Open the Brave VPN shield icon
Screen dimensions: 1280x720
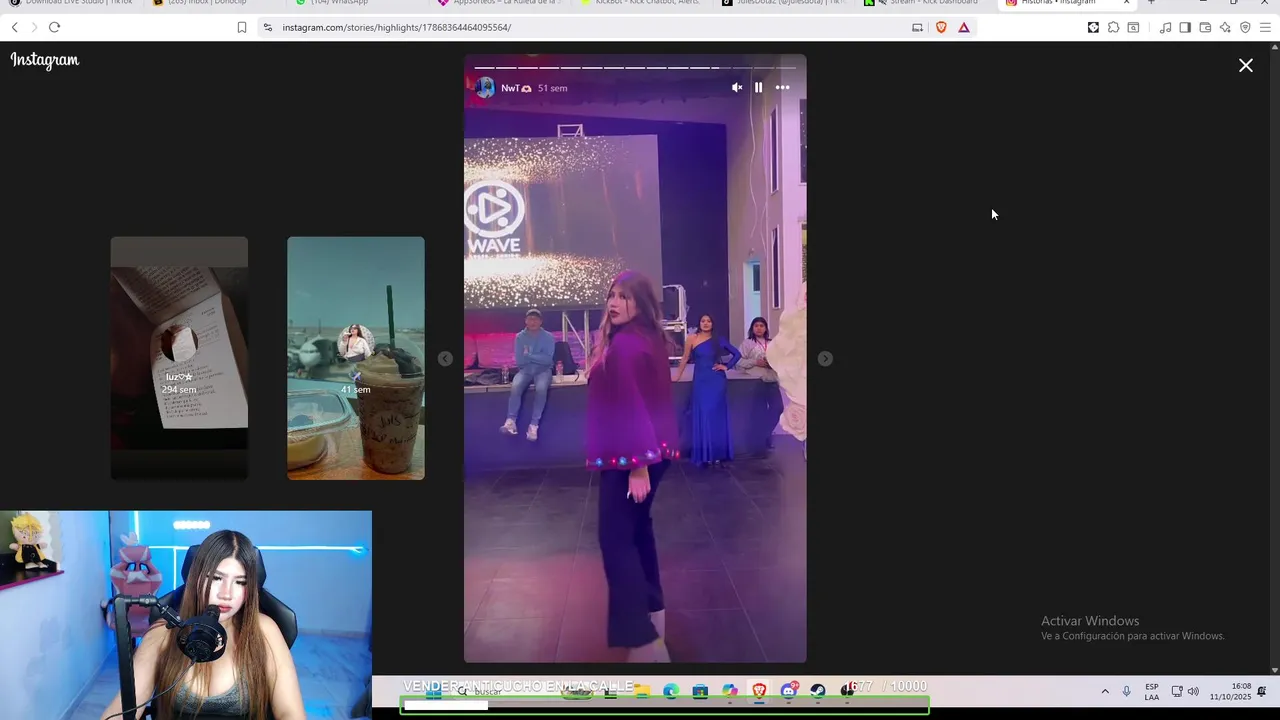[x=1245, y=27]
